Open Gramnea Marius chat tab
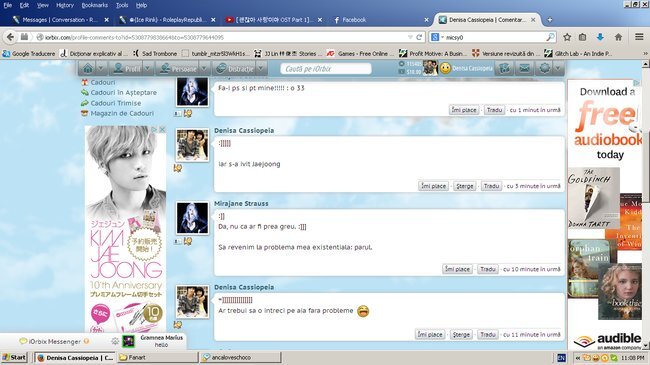The height and width of the screenshot is (365, 650). pyautogui.click(x=153, y=341)
